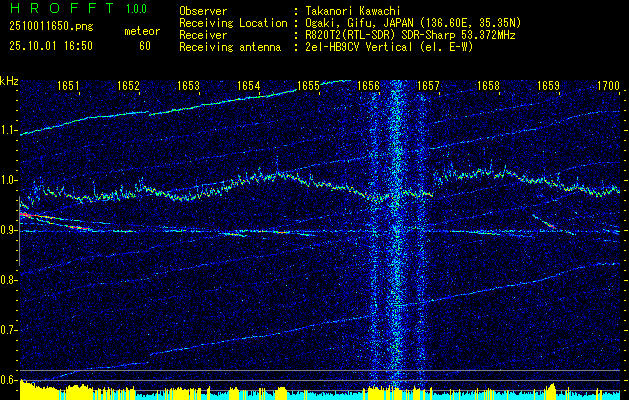
Task: Select the 1655 time marker
Action: 308,87
